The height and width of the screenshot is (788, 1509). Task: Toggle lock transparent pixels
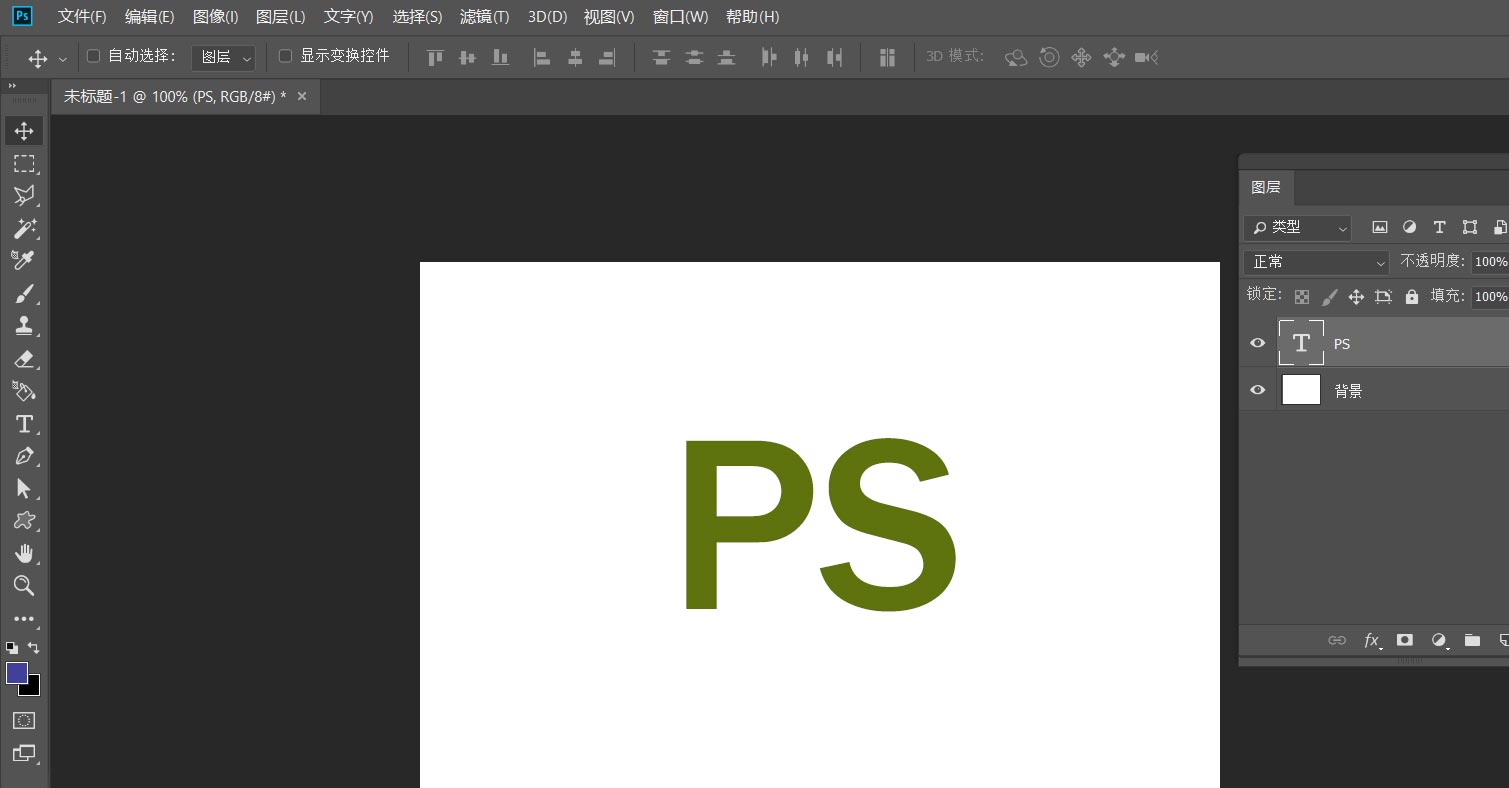pyautogui.click(x=1302, y=297)
